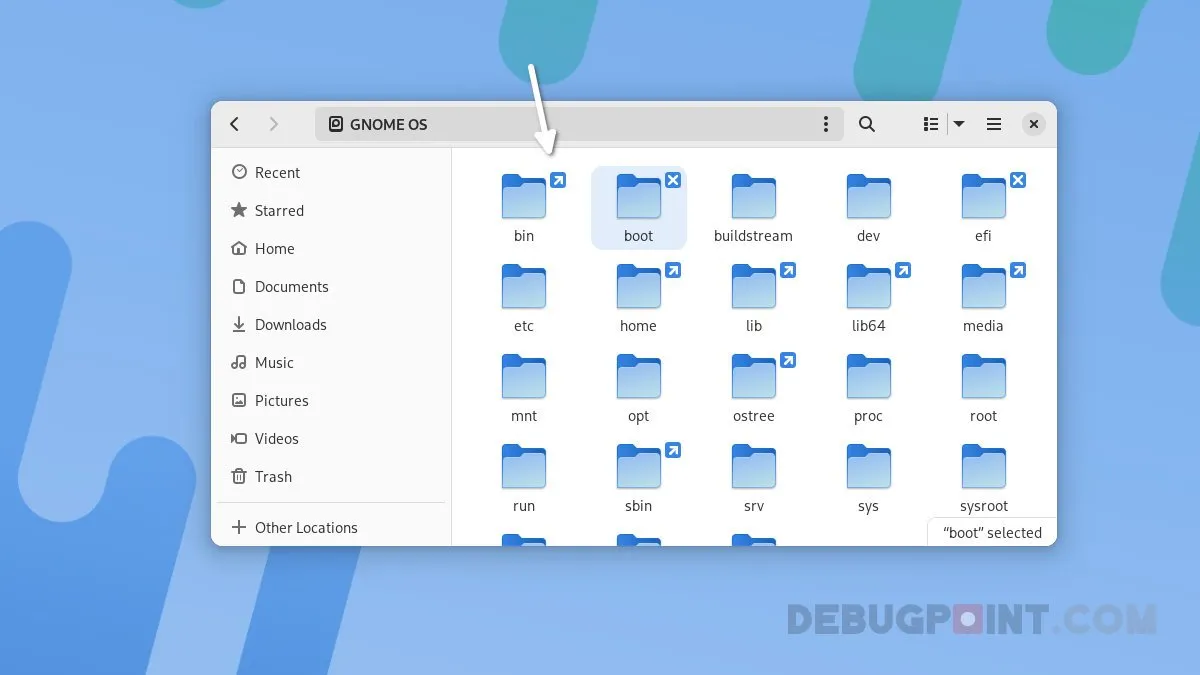Unmount the efi folder via its badge
This screenshot has width=1200, height=675.
click(1018, 180)
